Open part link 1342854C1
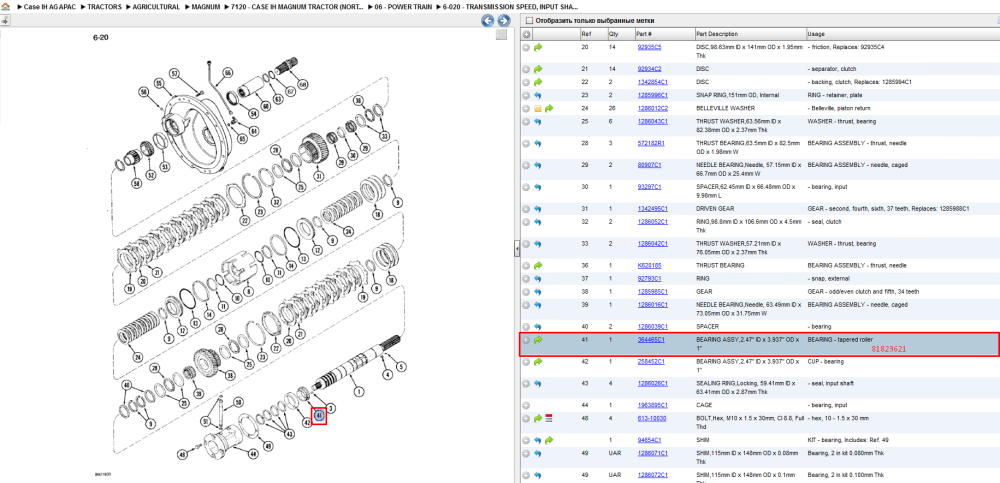Image resolution: width=1000 pixels, height=483 pixels. coord(651,82)
